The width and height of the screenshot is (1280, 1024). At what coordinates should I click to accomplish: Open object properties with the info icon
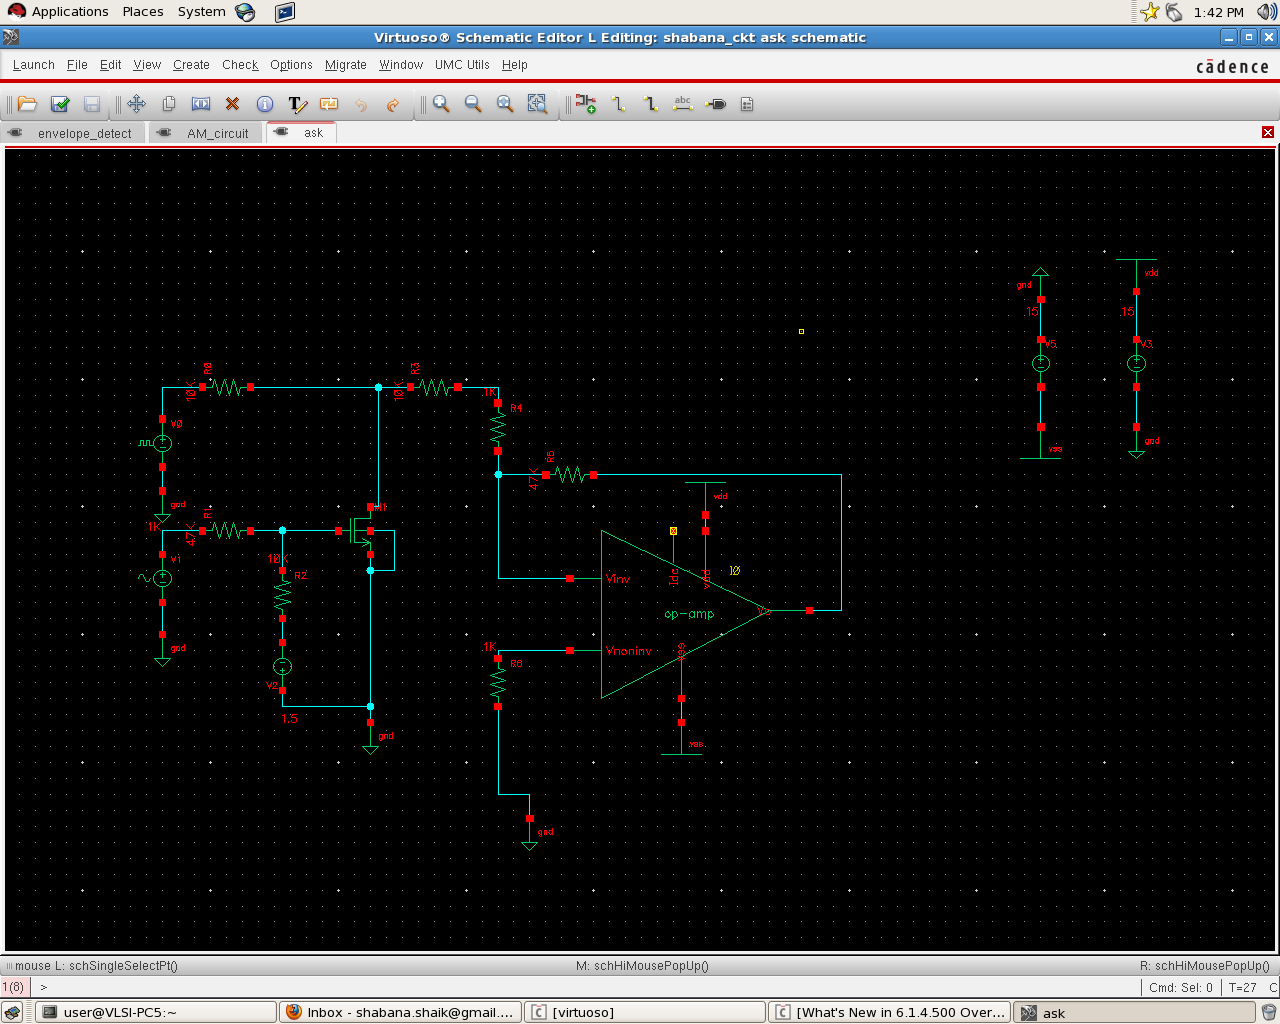pos(265,104)
